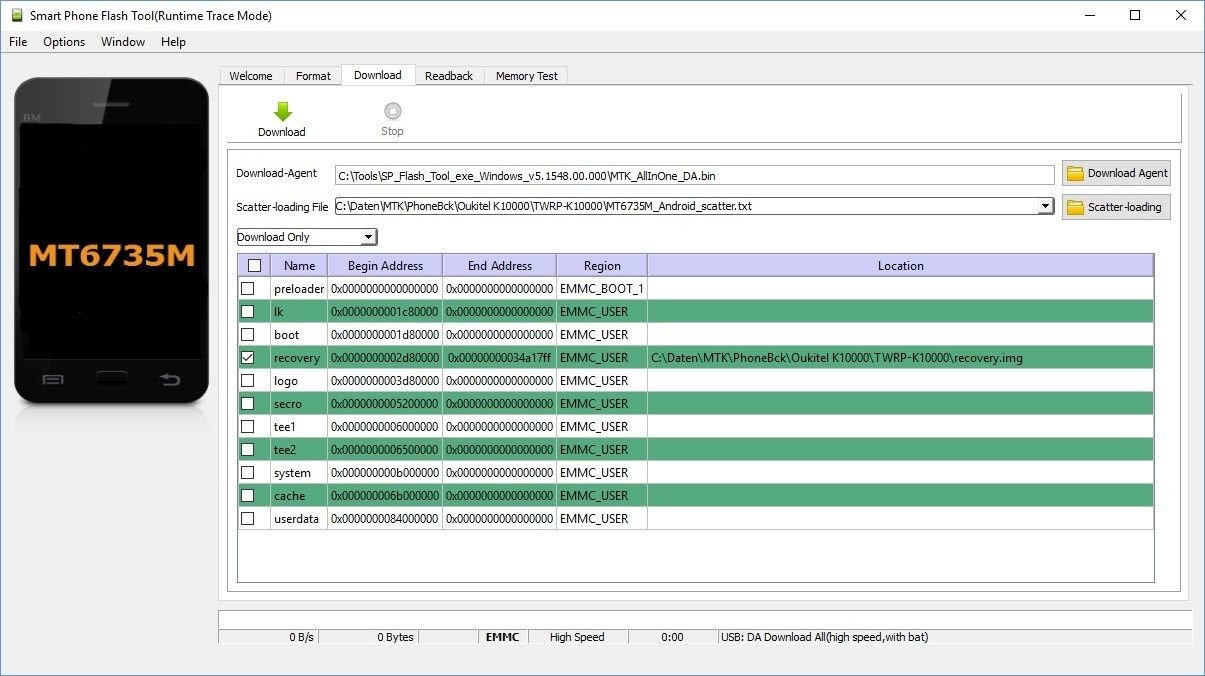Check the cache partition checkbox
This screenshot has width=1205, height=676.
[x=248, y=495]
